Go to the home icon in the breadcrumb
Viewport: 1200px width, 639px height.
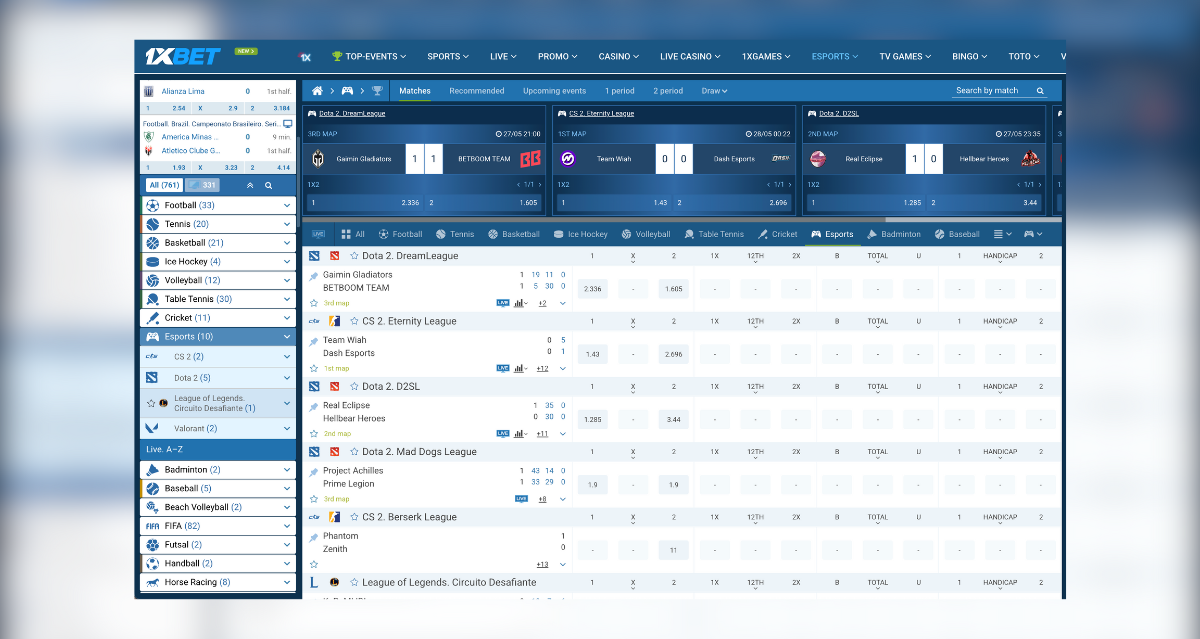pyautogui.click(x=317, y=90)
